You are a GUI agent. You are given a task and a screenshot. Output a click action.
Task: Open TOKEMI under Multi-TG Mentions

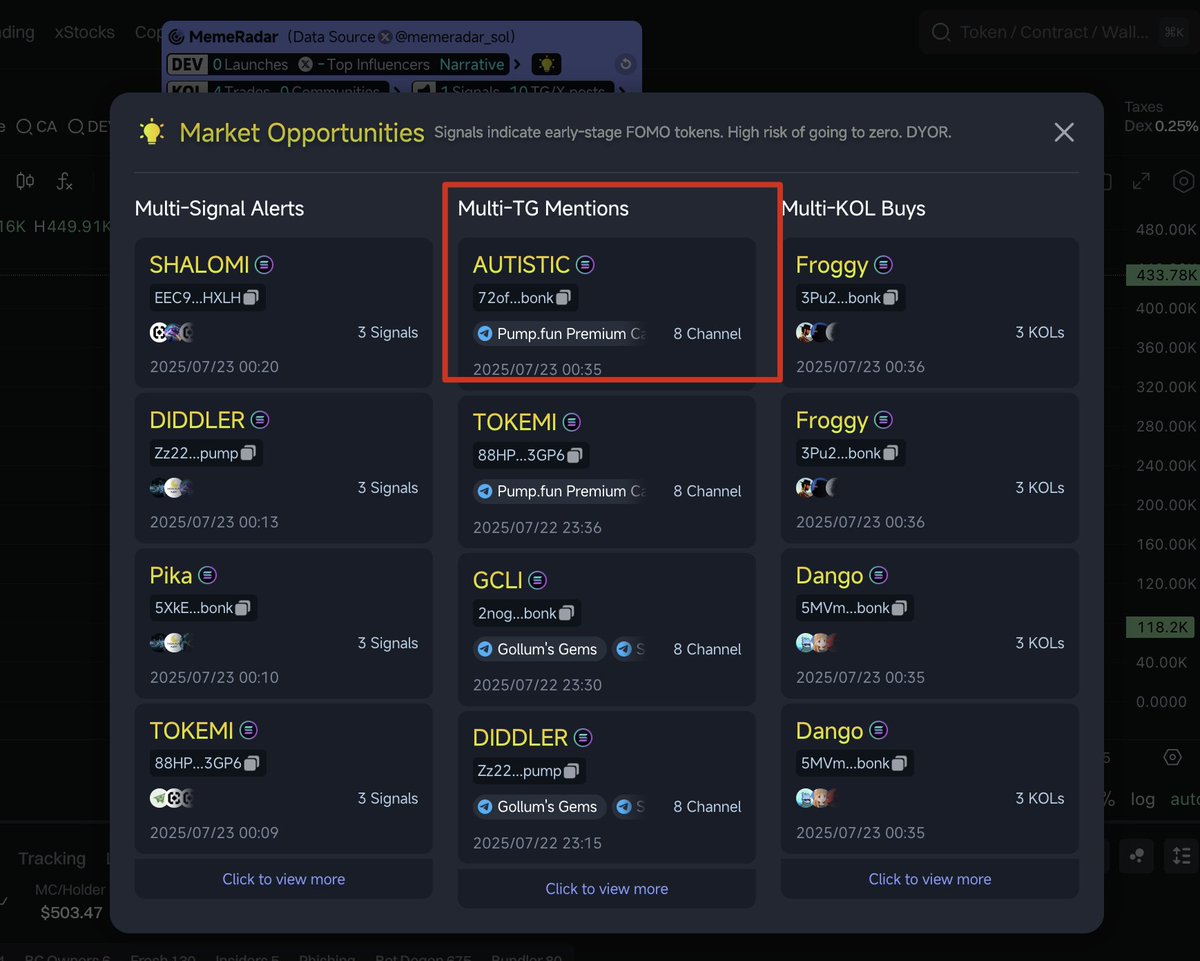click(x=514, y=422)
